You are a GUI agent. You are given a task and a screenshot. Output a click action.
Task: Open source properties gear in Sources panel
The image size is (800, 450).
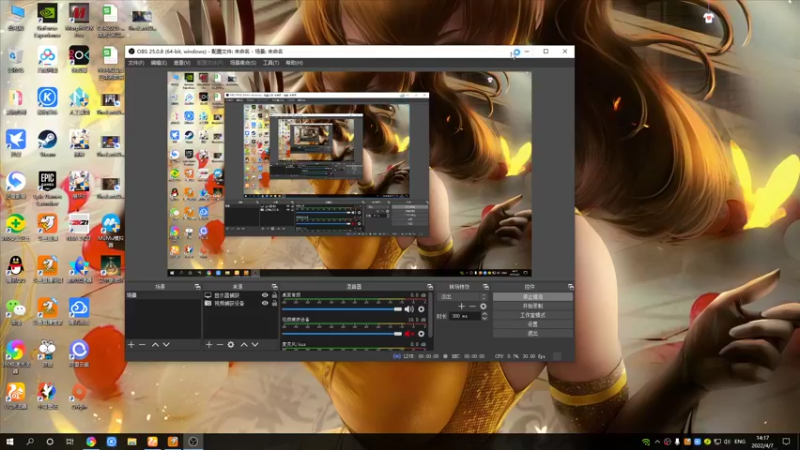(231, 345)
